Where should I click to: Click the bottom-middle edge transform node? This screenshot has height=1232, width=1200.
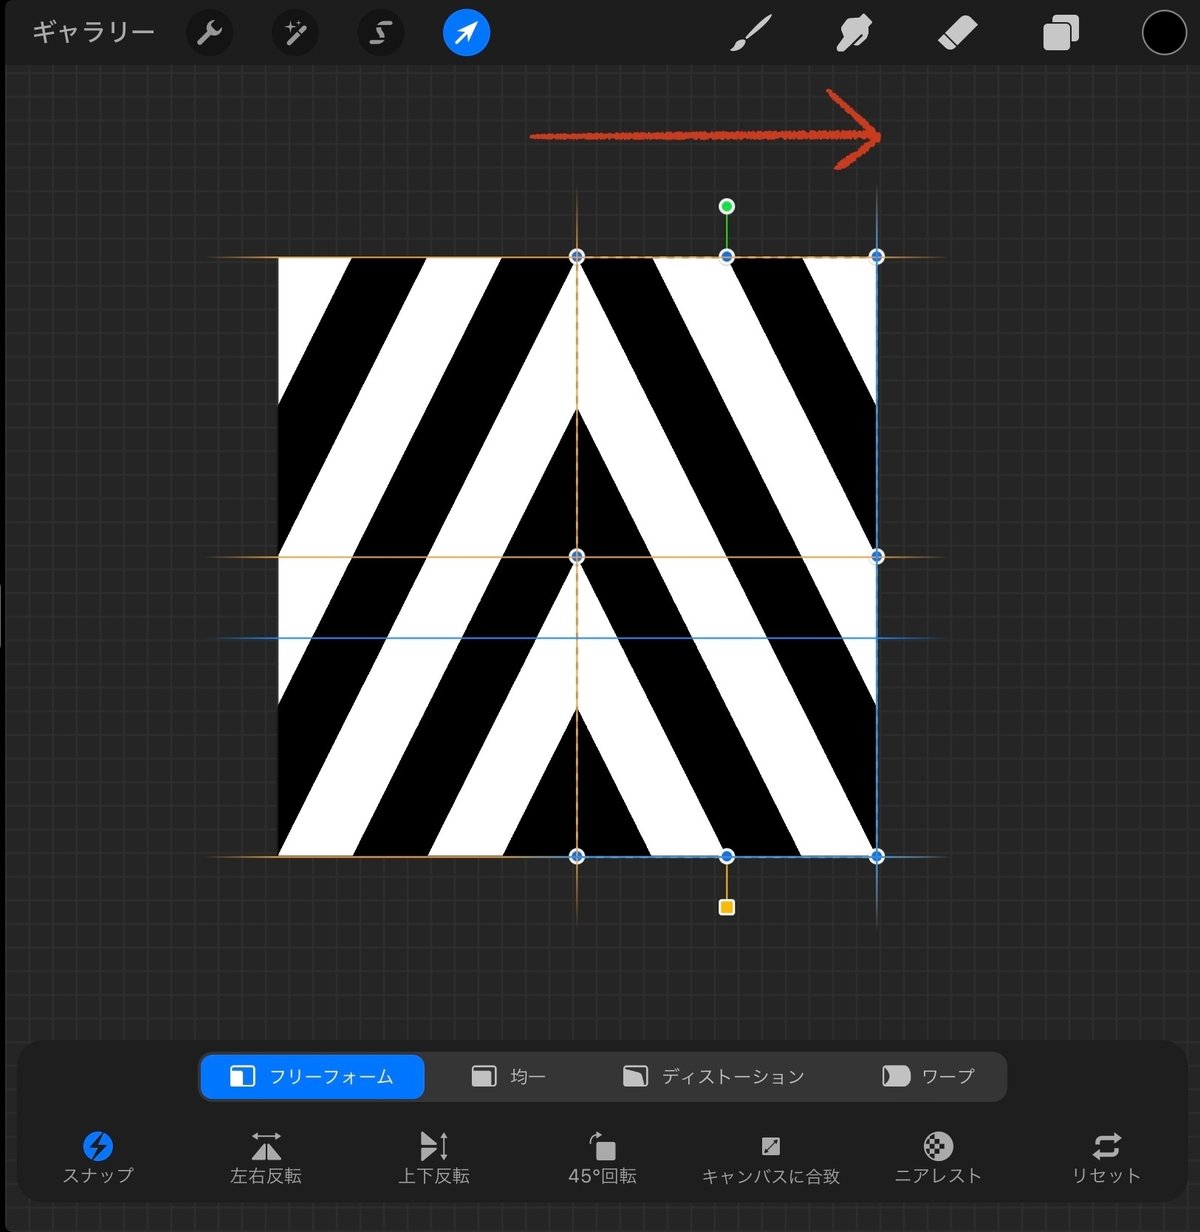pos(727,856)
